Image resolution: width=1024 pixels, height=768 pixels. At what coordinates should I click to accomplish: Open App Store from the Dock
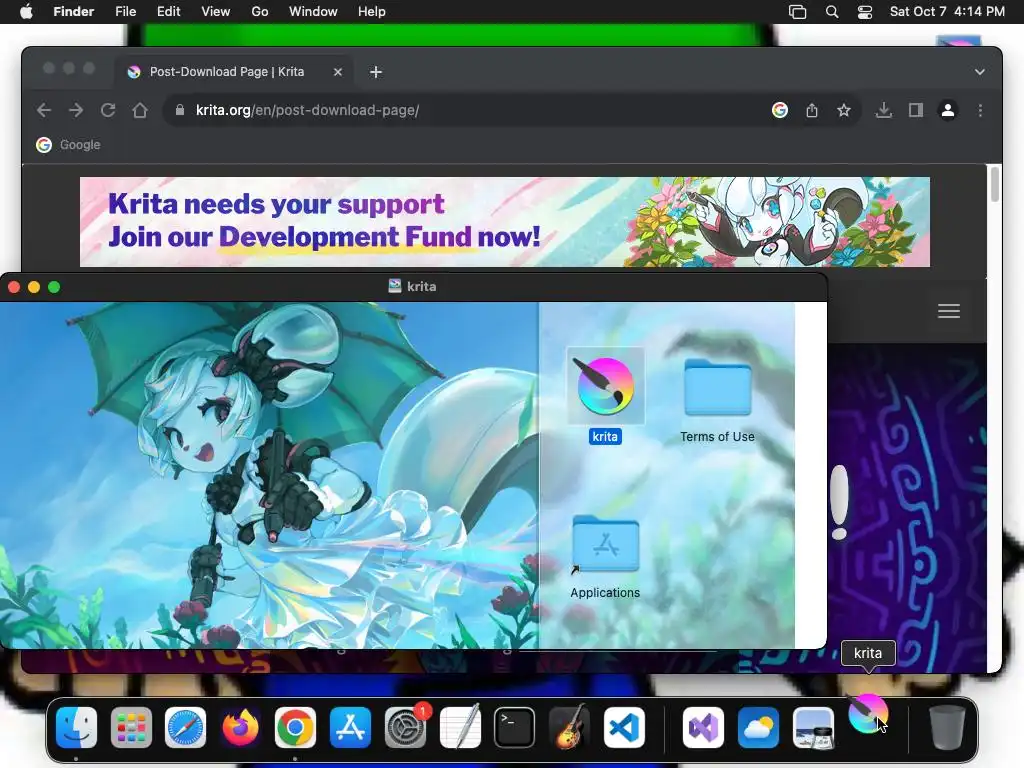click(x=351, y=727)
